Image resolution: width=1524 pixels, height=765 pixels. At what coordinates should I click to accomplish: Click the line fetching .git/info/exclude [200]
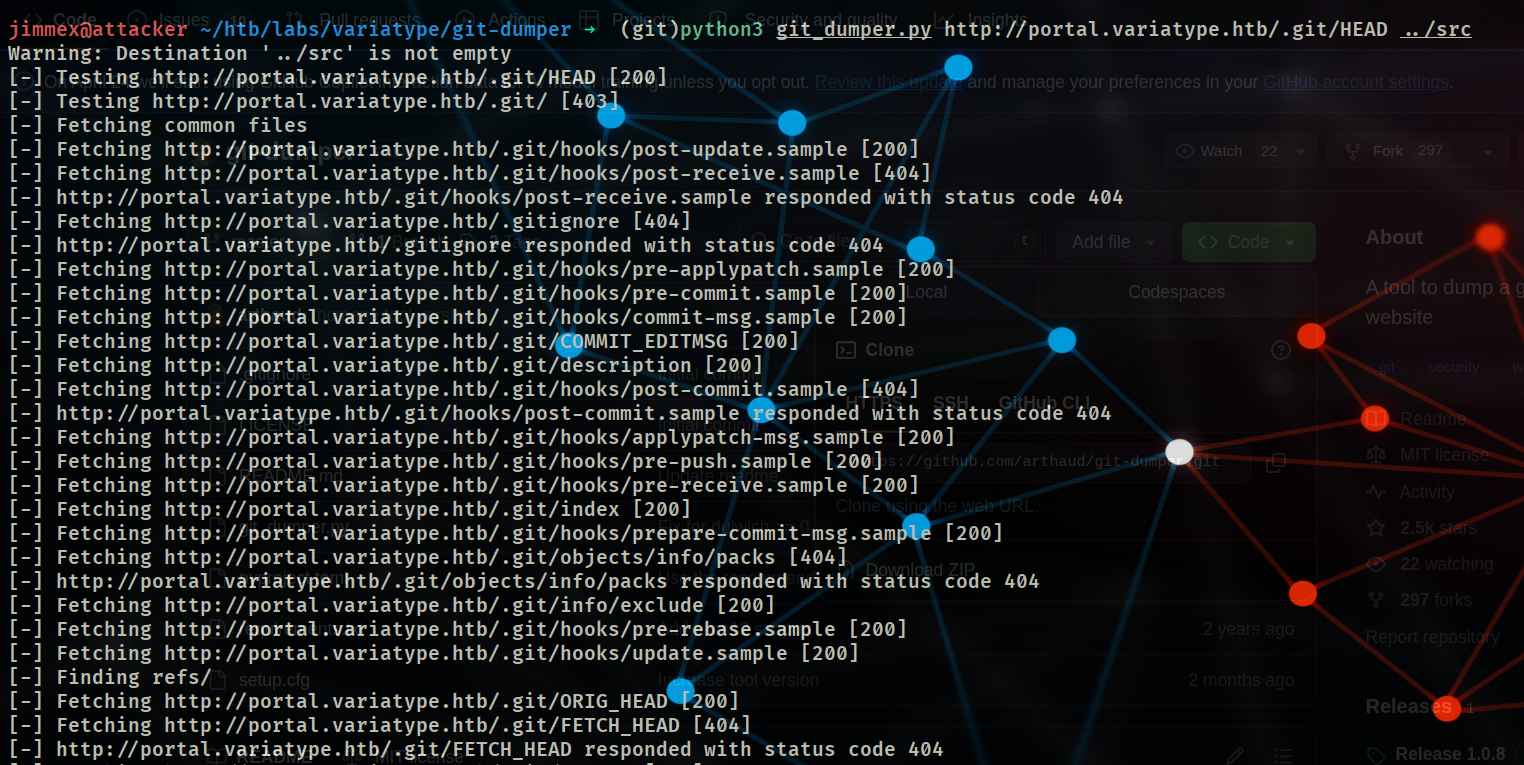[392, 605]
